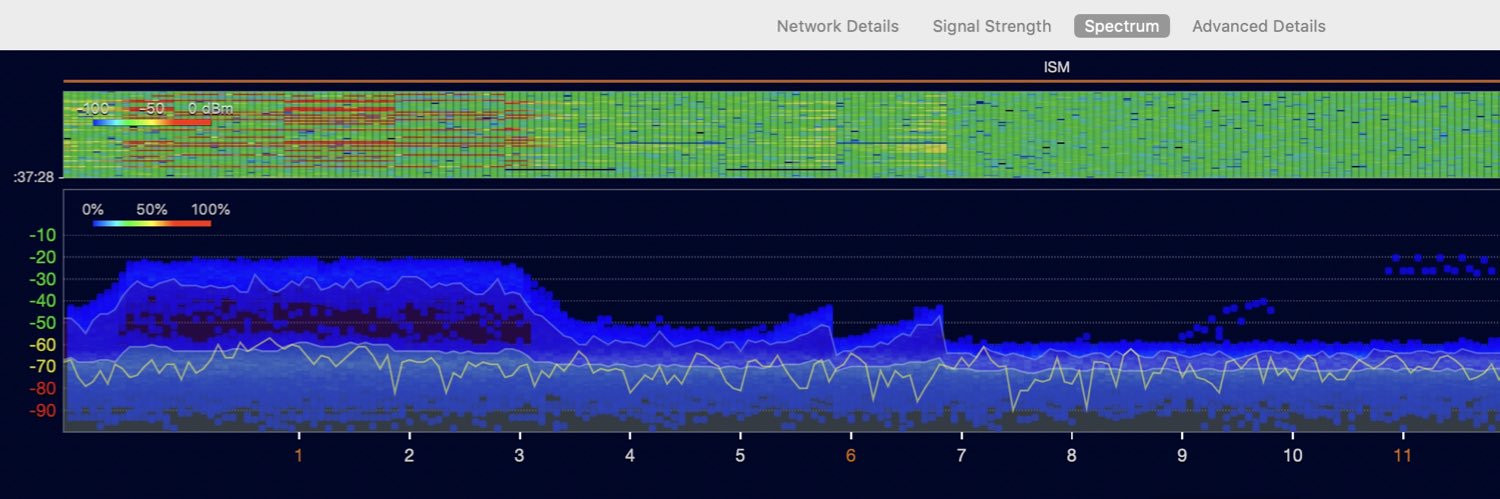Click the -30 dBm axis label
Image resolution: width=1500 pixels, height=499 pixels.
[42, 280]
